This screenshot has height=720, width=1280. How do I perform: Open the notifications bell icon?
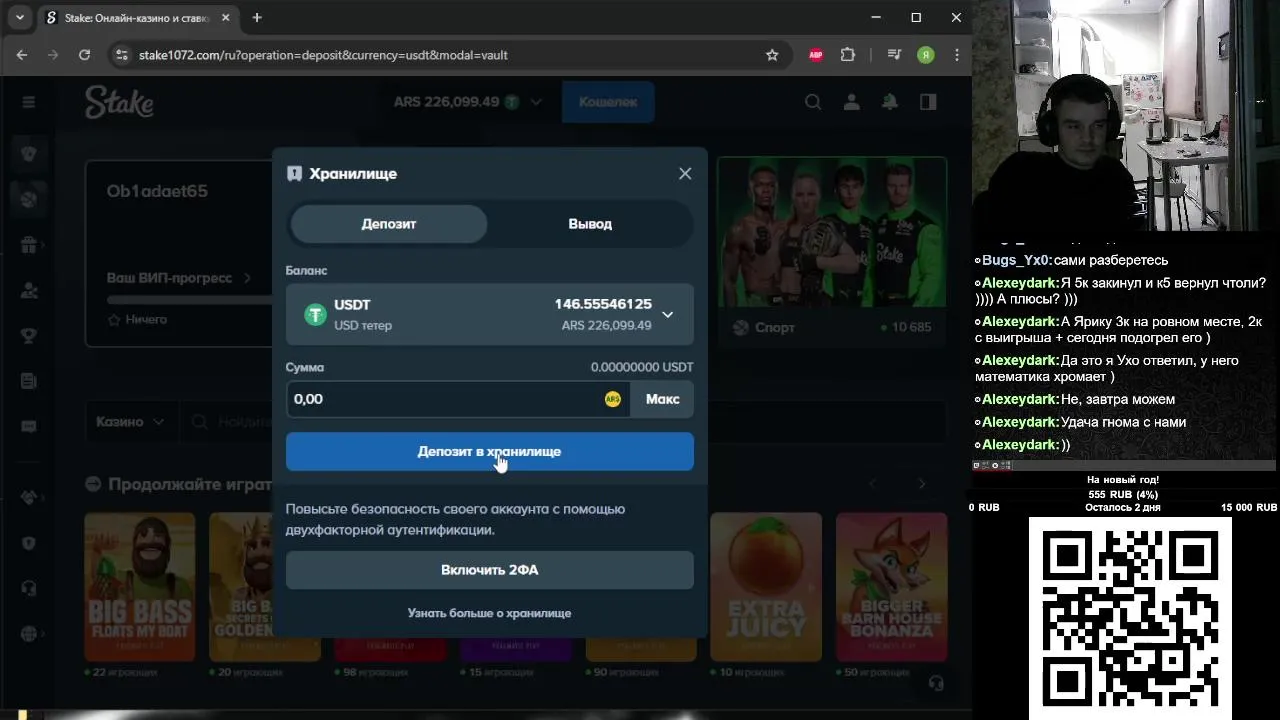point(889,102)
